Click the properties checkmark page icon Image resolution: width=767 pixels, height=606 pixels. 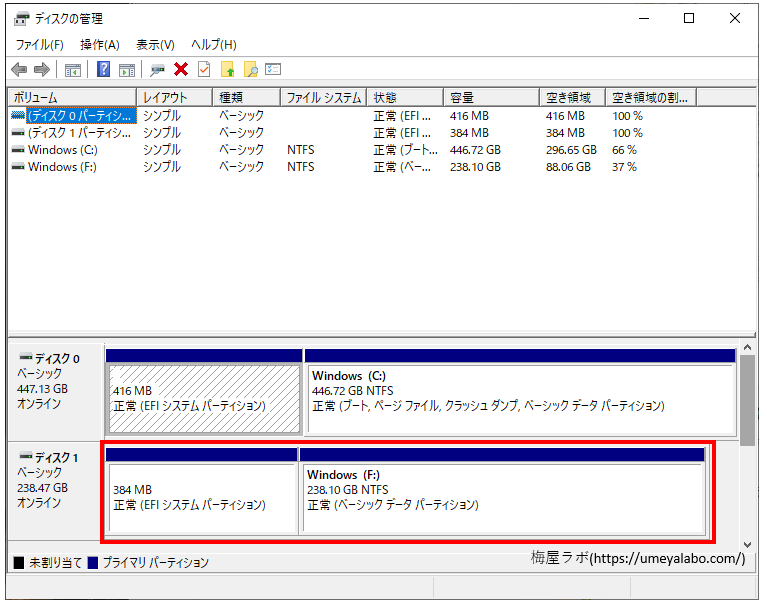point(204,69)
